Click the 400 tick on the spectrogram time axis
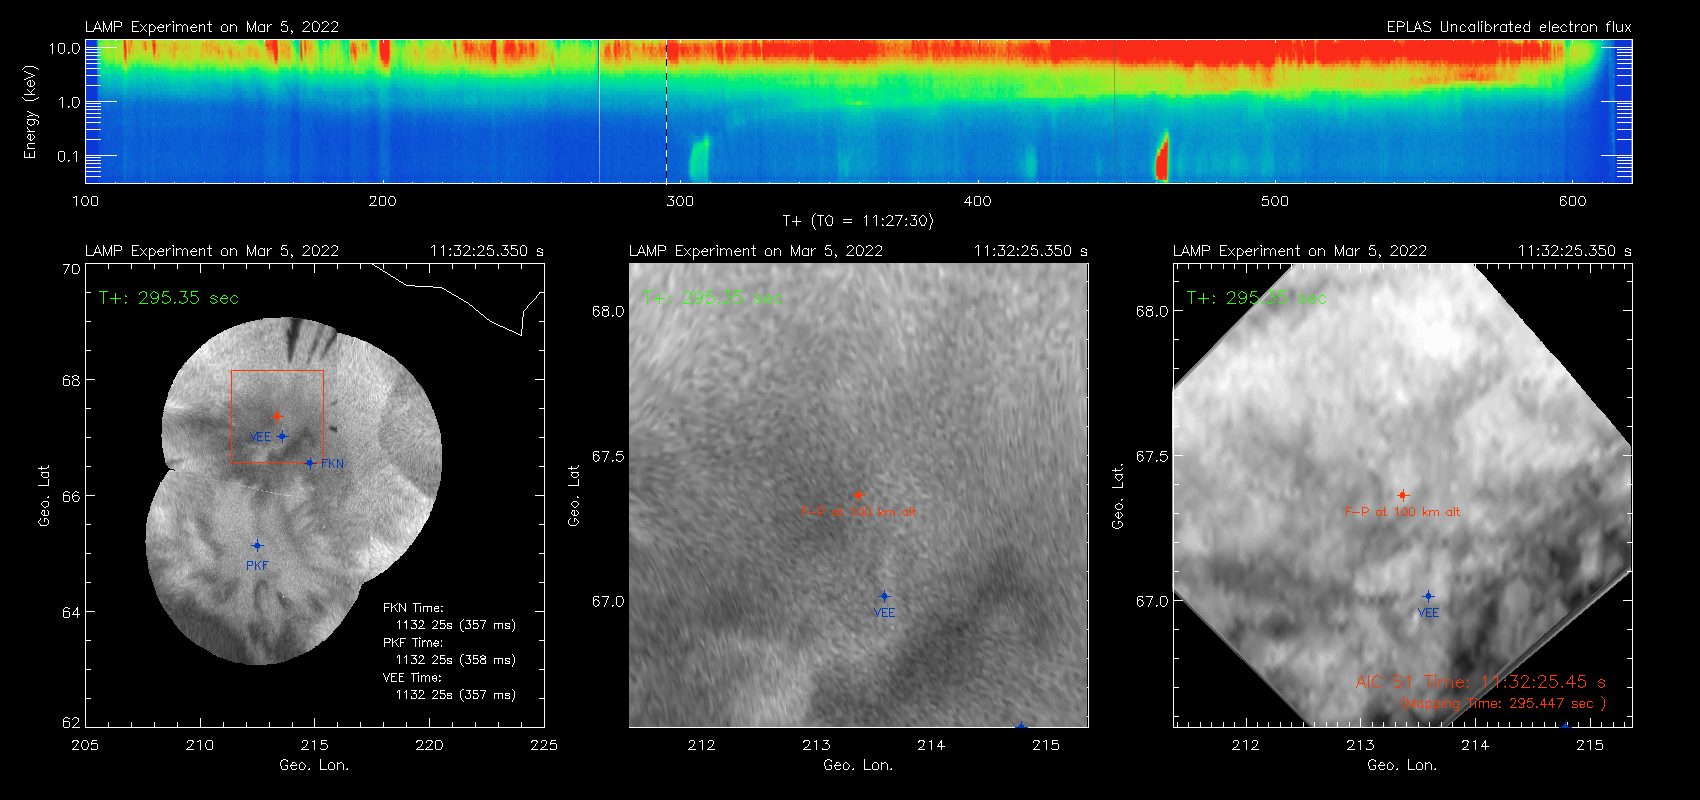Screen dimensions: 1700x800 point(977,201)
